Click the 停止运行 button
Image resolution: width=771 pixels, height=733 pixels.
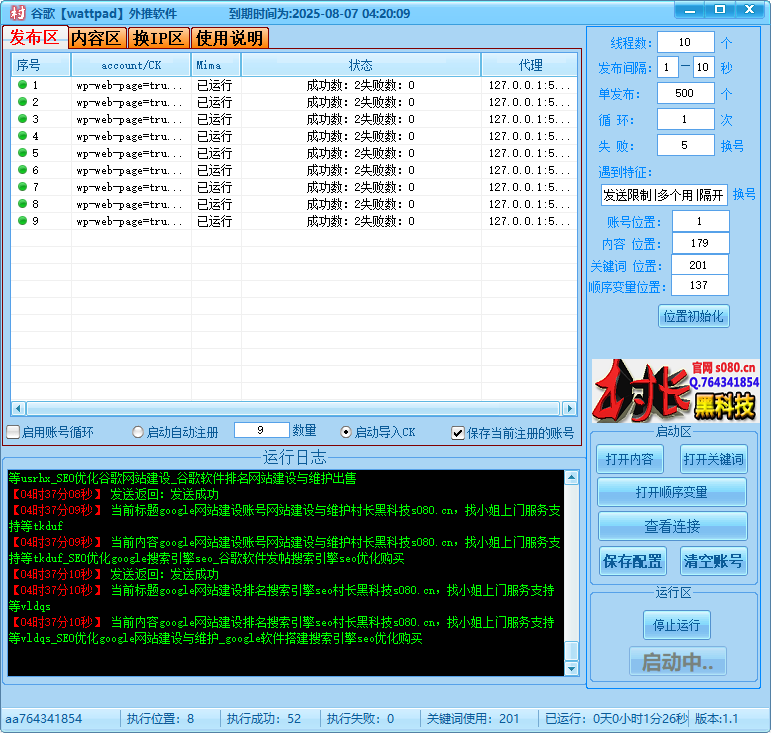(x=677, y=625)
